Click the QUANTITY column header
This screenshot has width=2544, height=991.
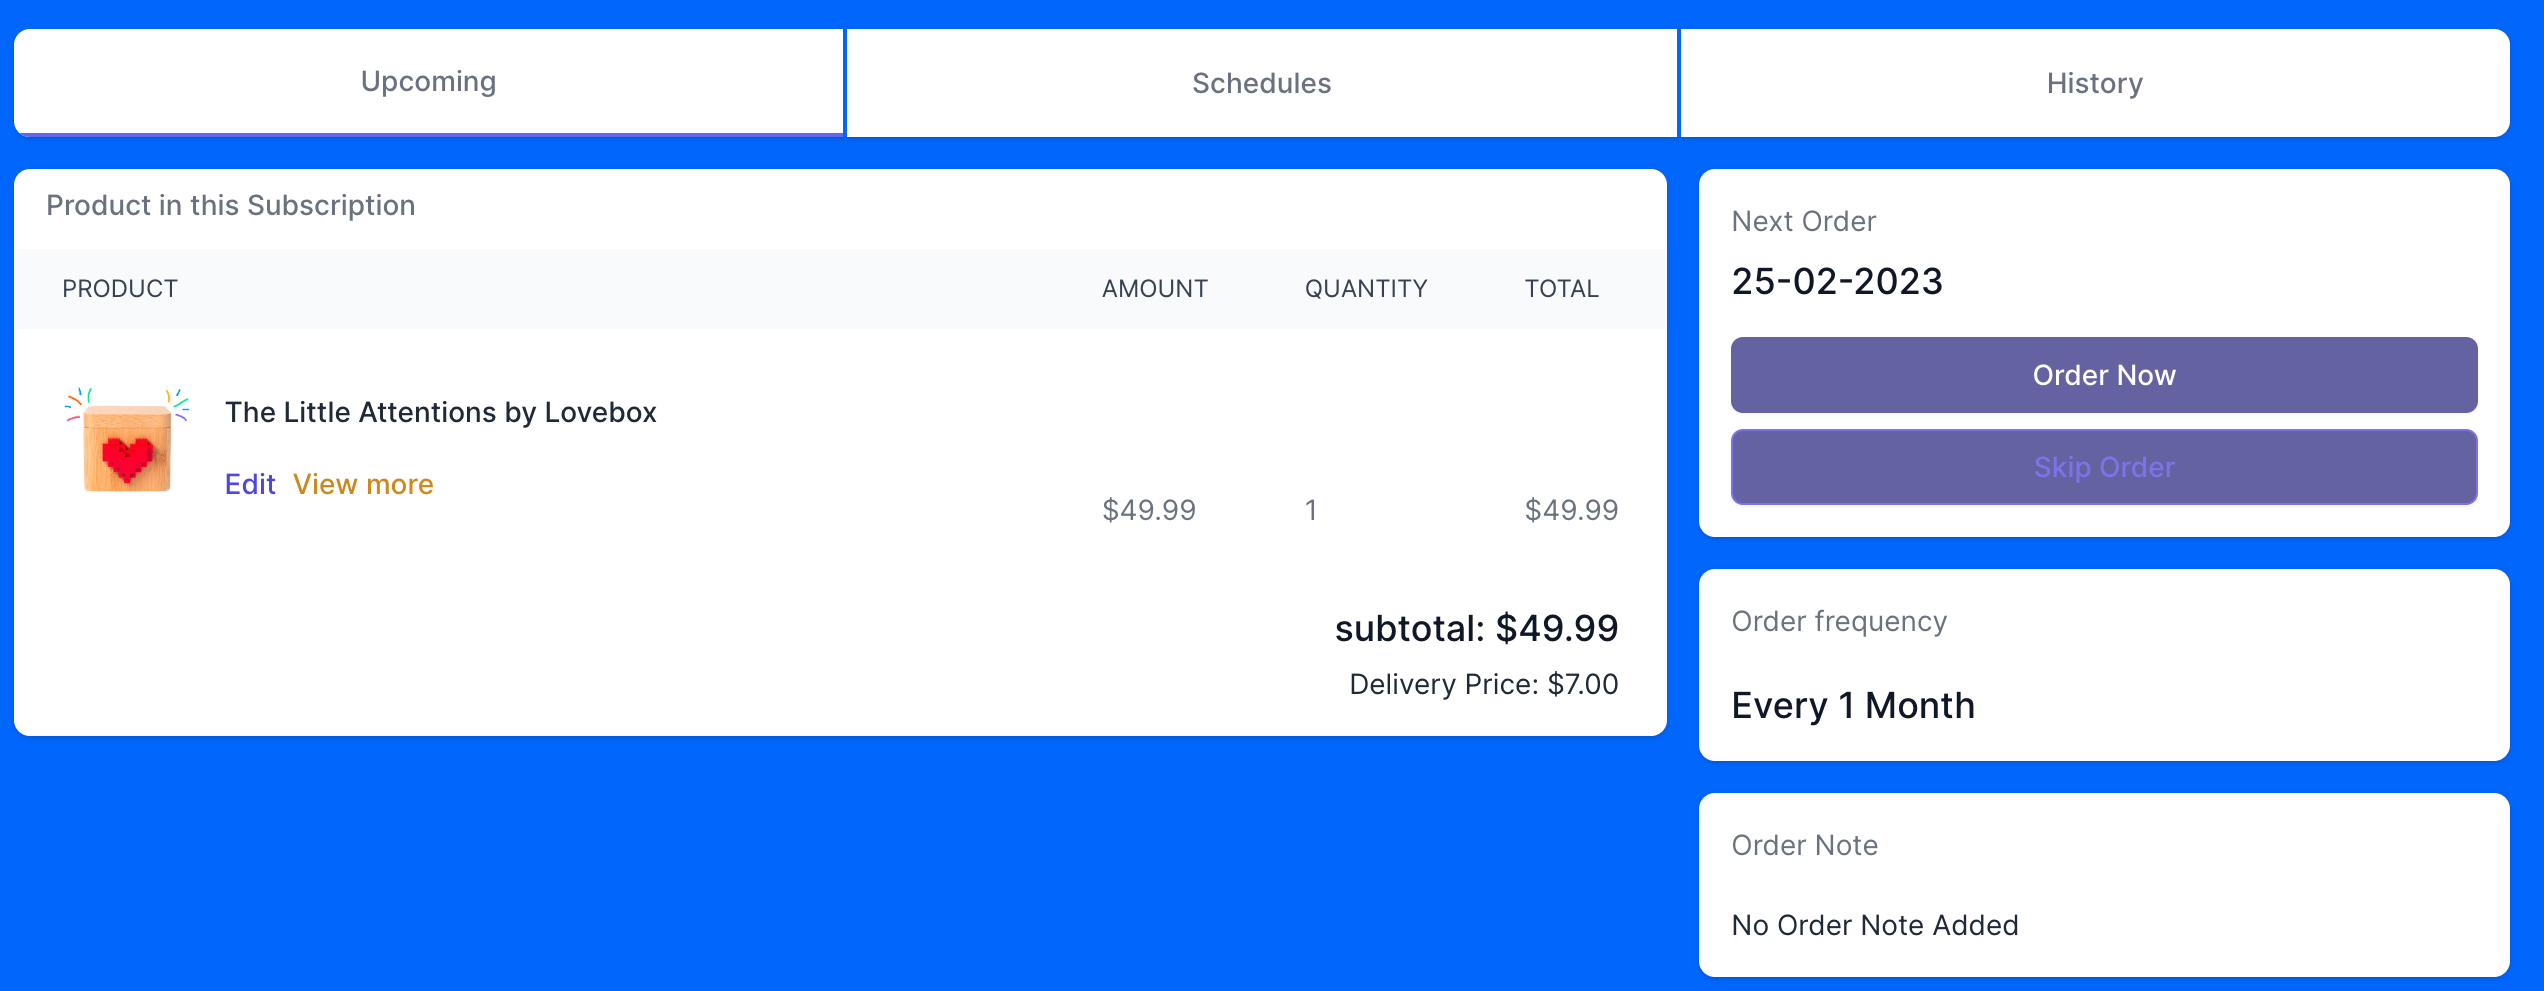click(1366, 289)
